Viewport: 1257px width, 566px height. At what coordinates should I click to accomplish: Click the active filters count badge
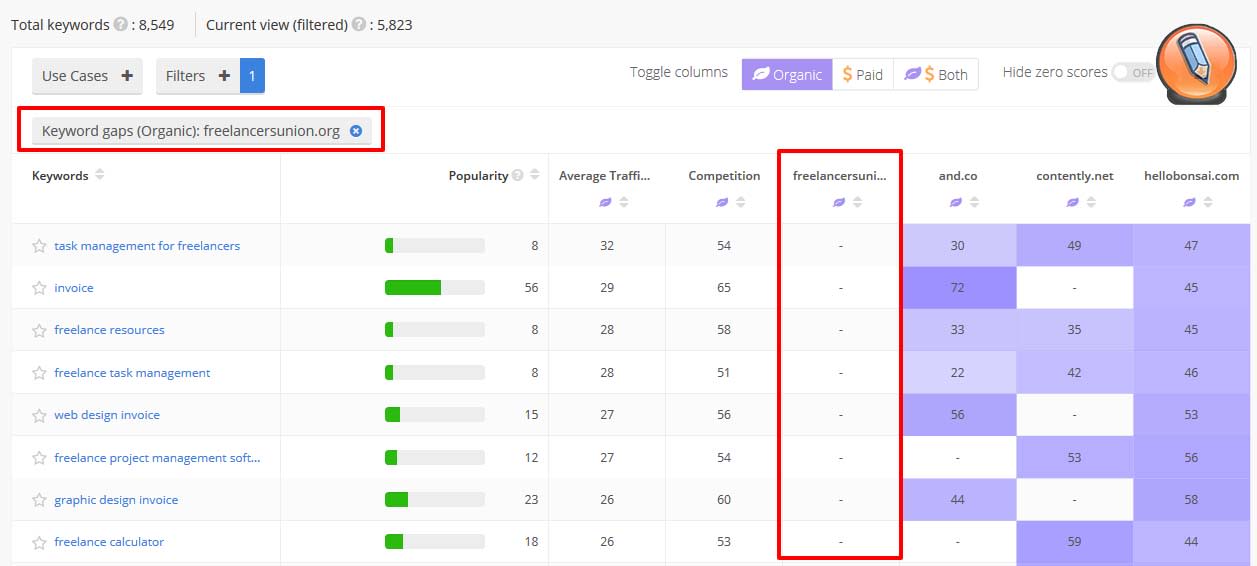tap(252, 76)
